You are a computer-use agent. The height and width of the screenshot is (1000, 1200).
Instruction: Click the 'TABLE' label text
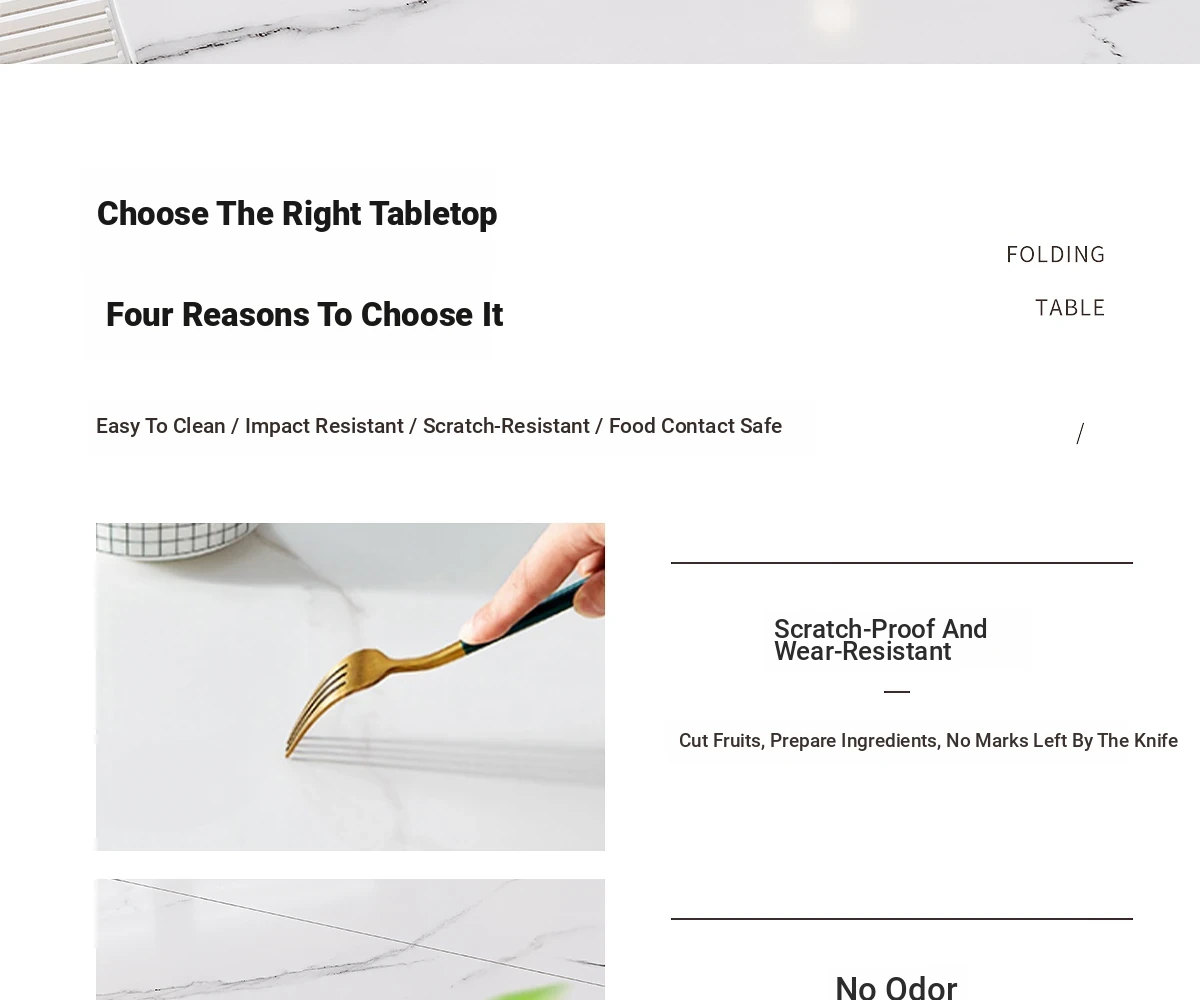tap(1070, 308)
